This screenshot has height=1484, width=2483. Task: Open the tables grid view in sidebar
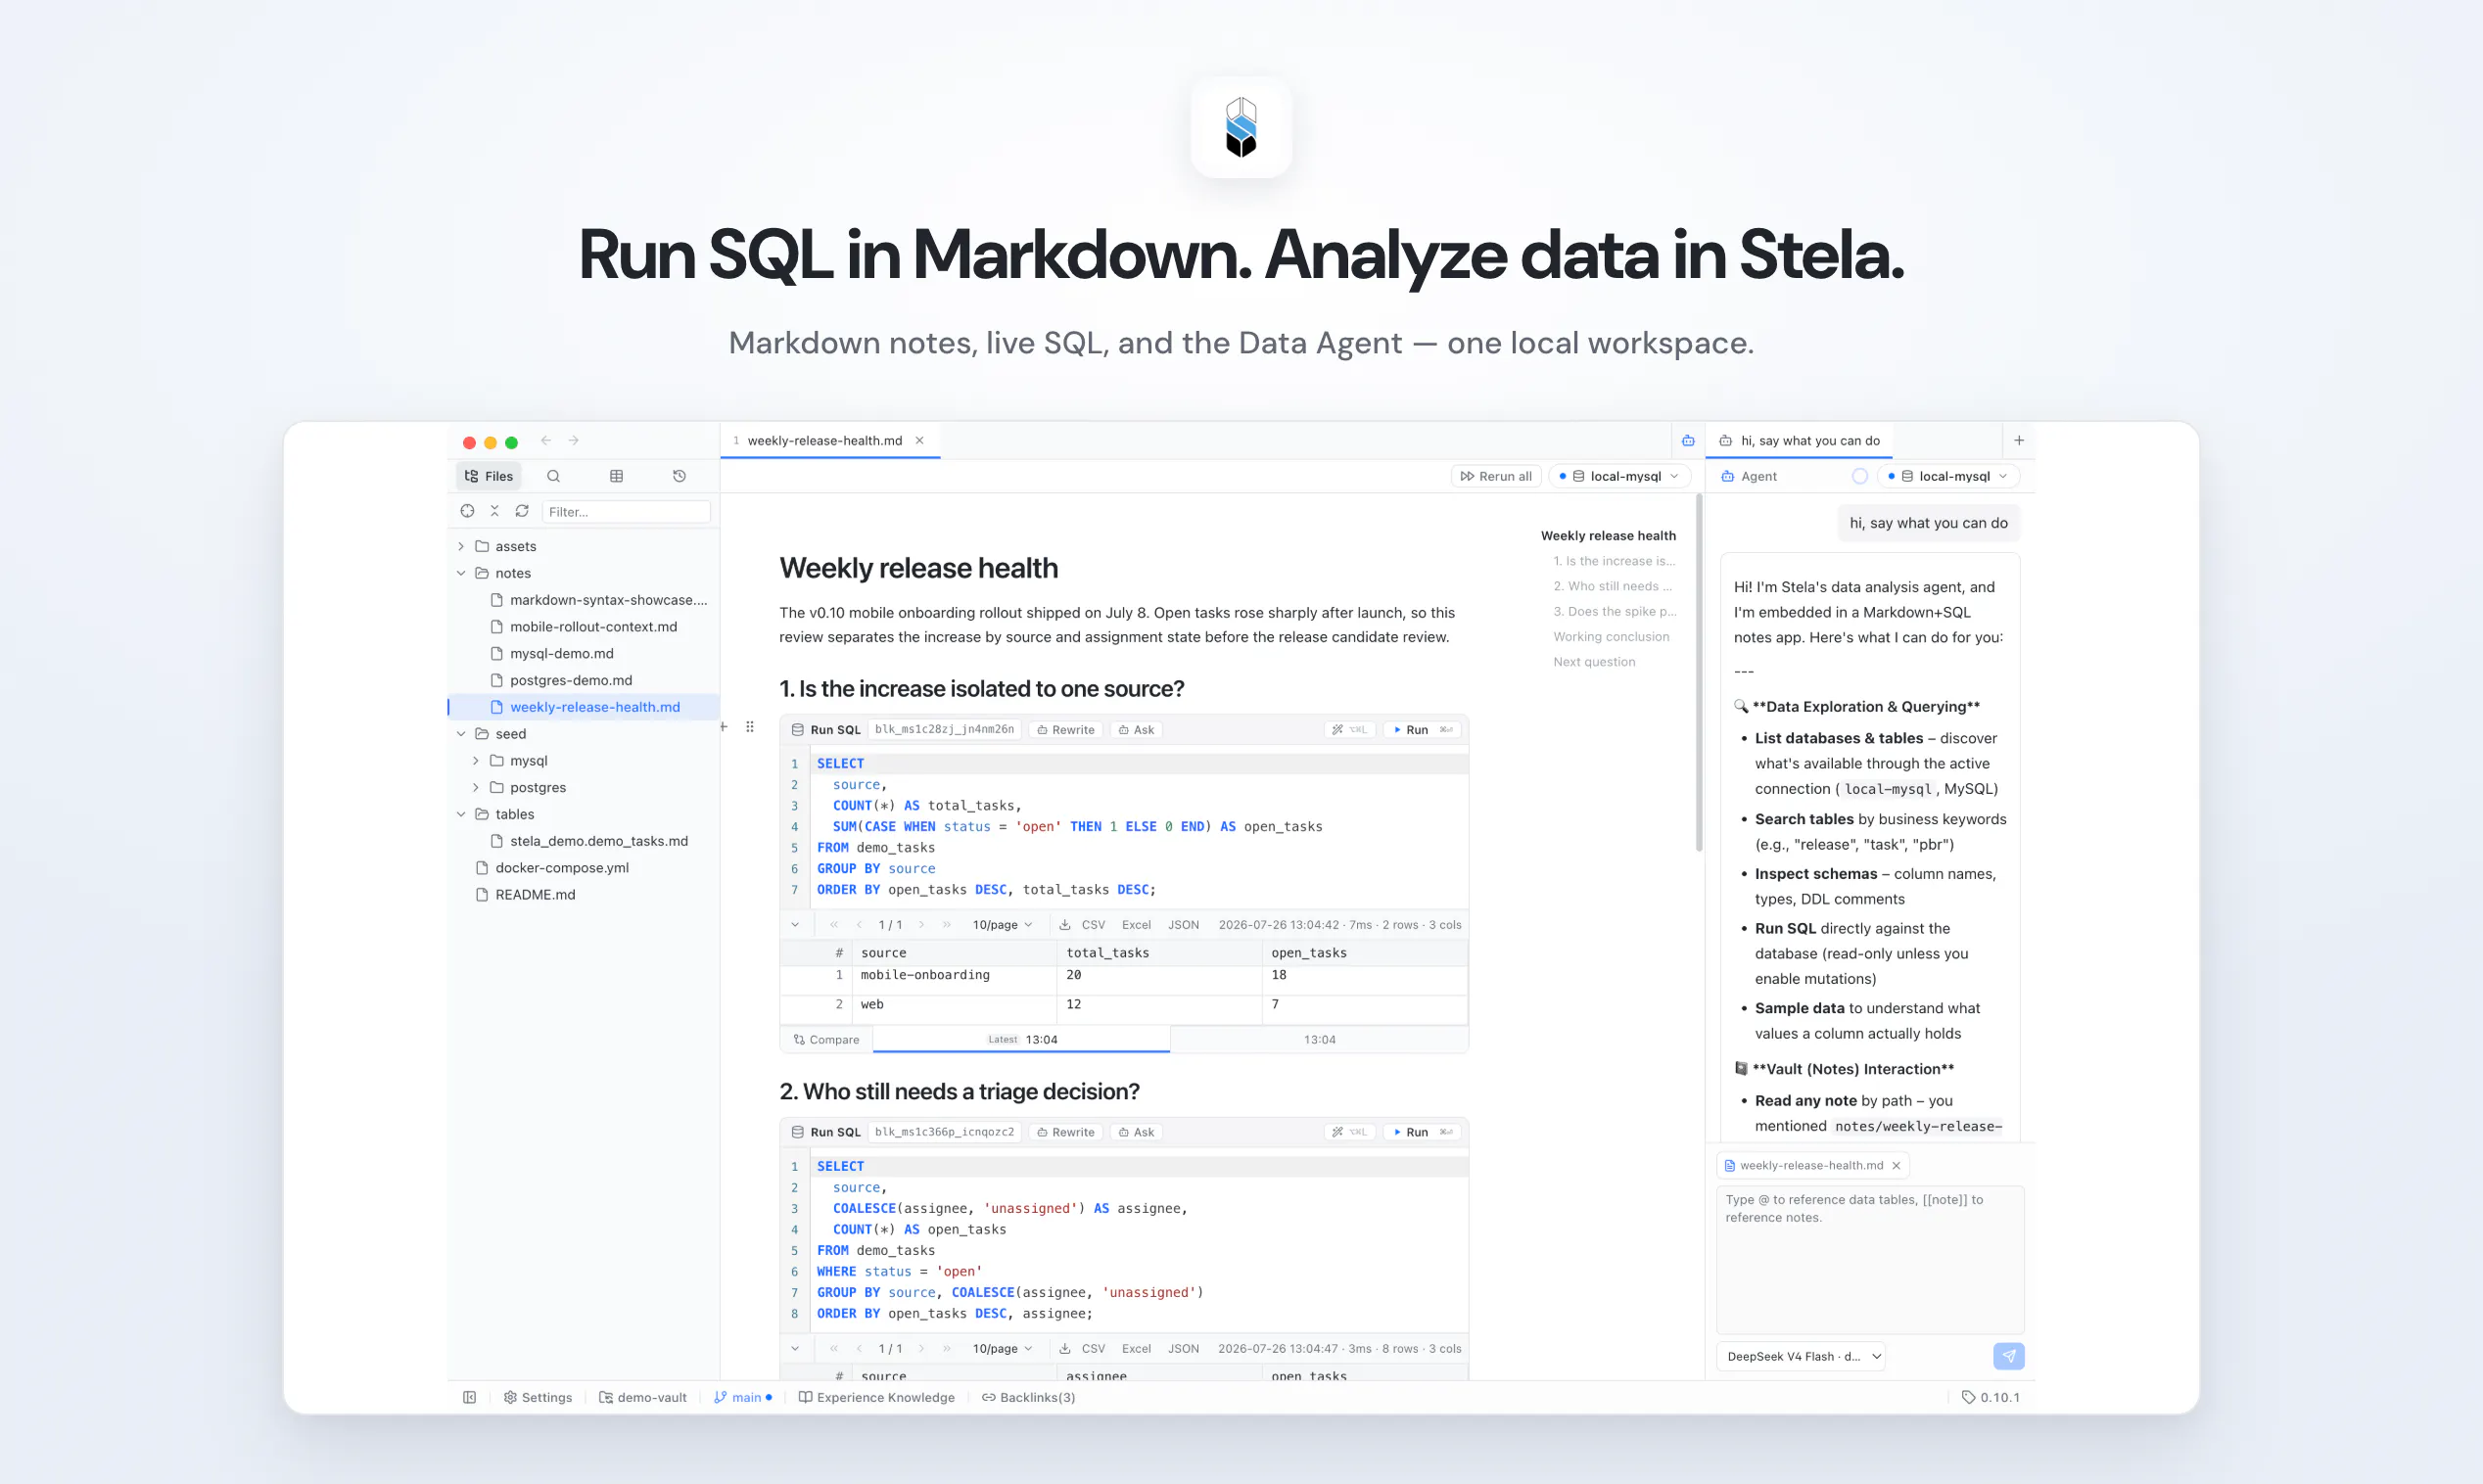click(616, 476)
